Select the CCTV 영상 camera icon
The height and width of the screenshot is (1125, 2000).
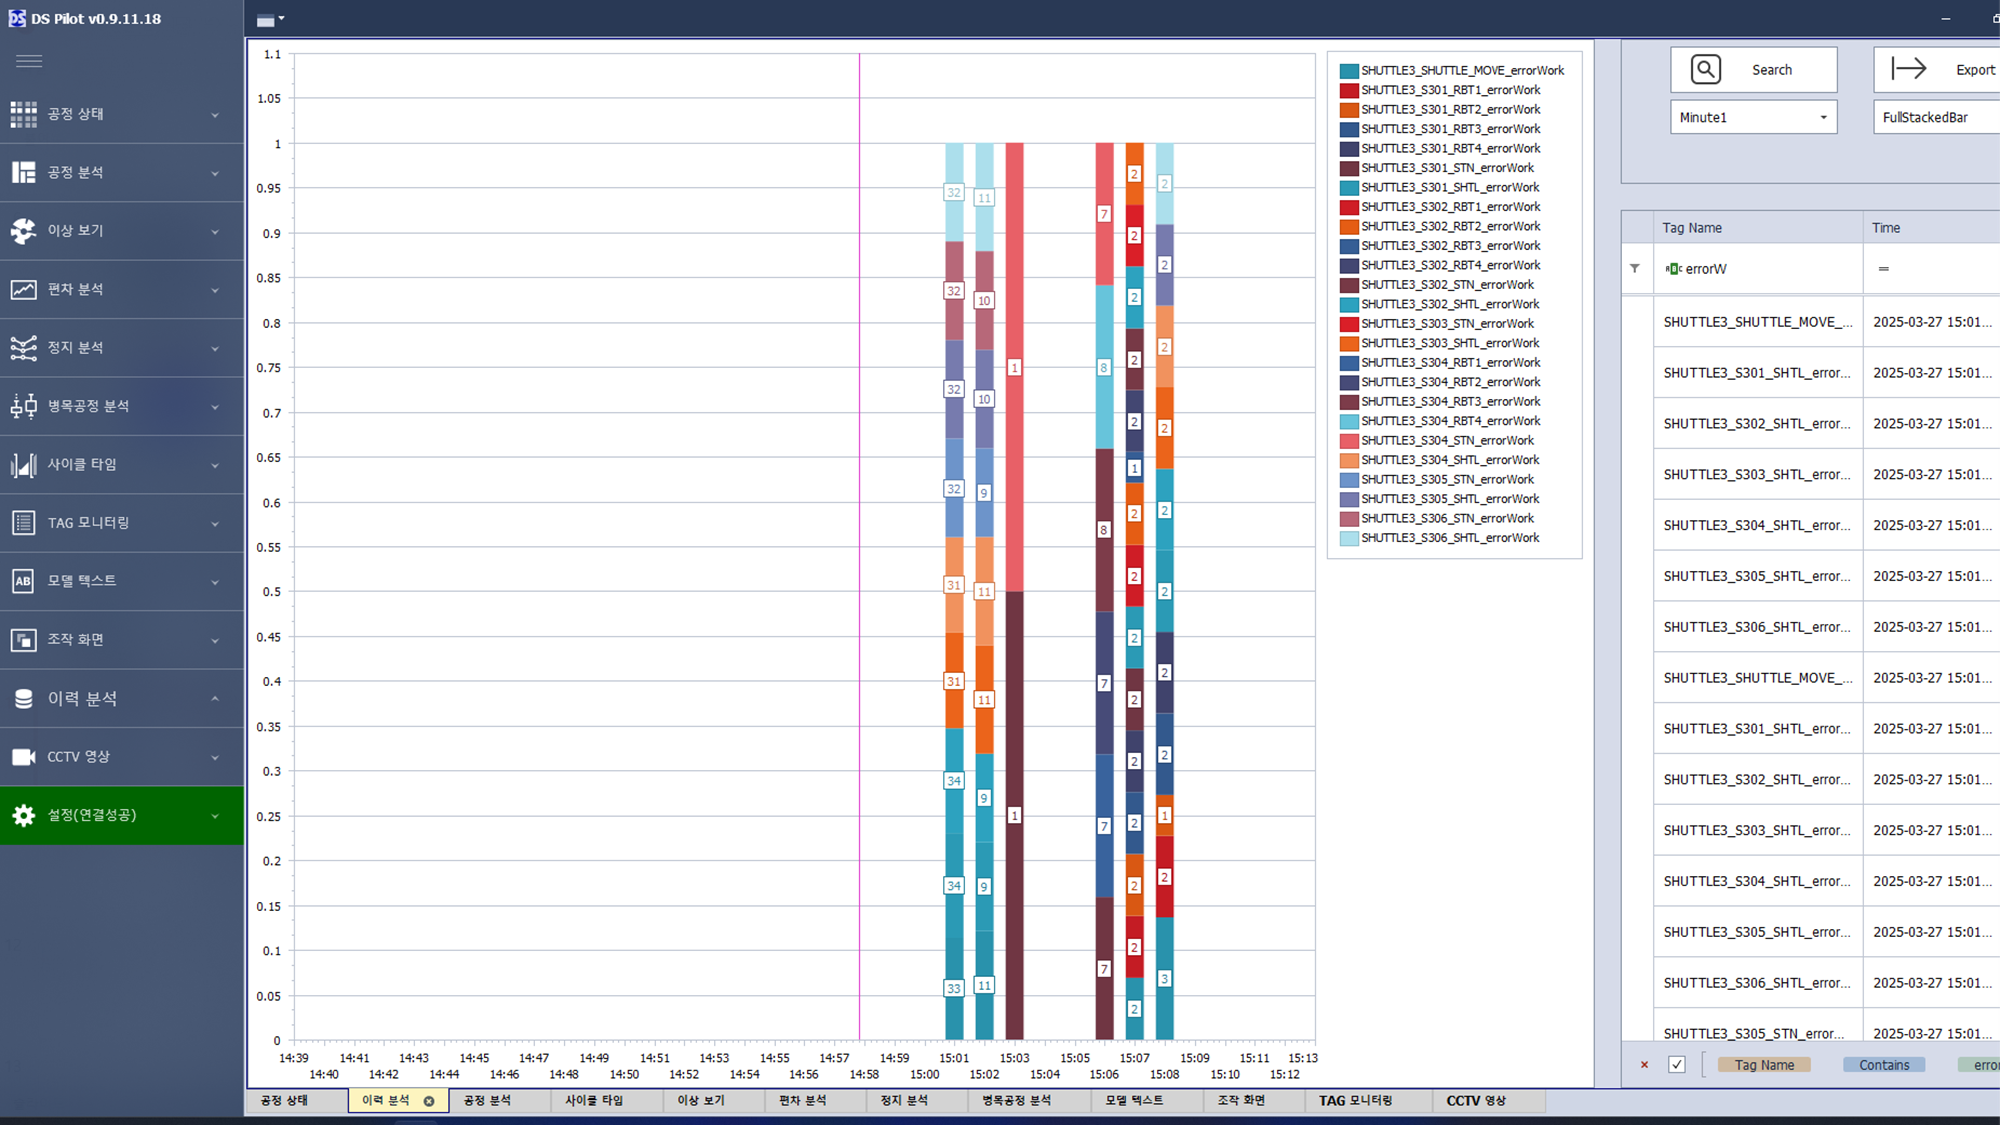click(x=24, y=757)
